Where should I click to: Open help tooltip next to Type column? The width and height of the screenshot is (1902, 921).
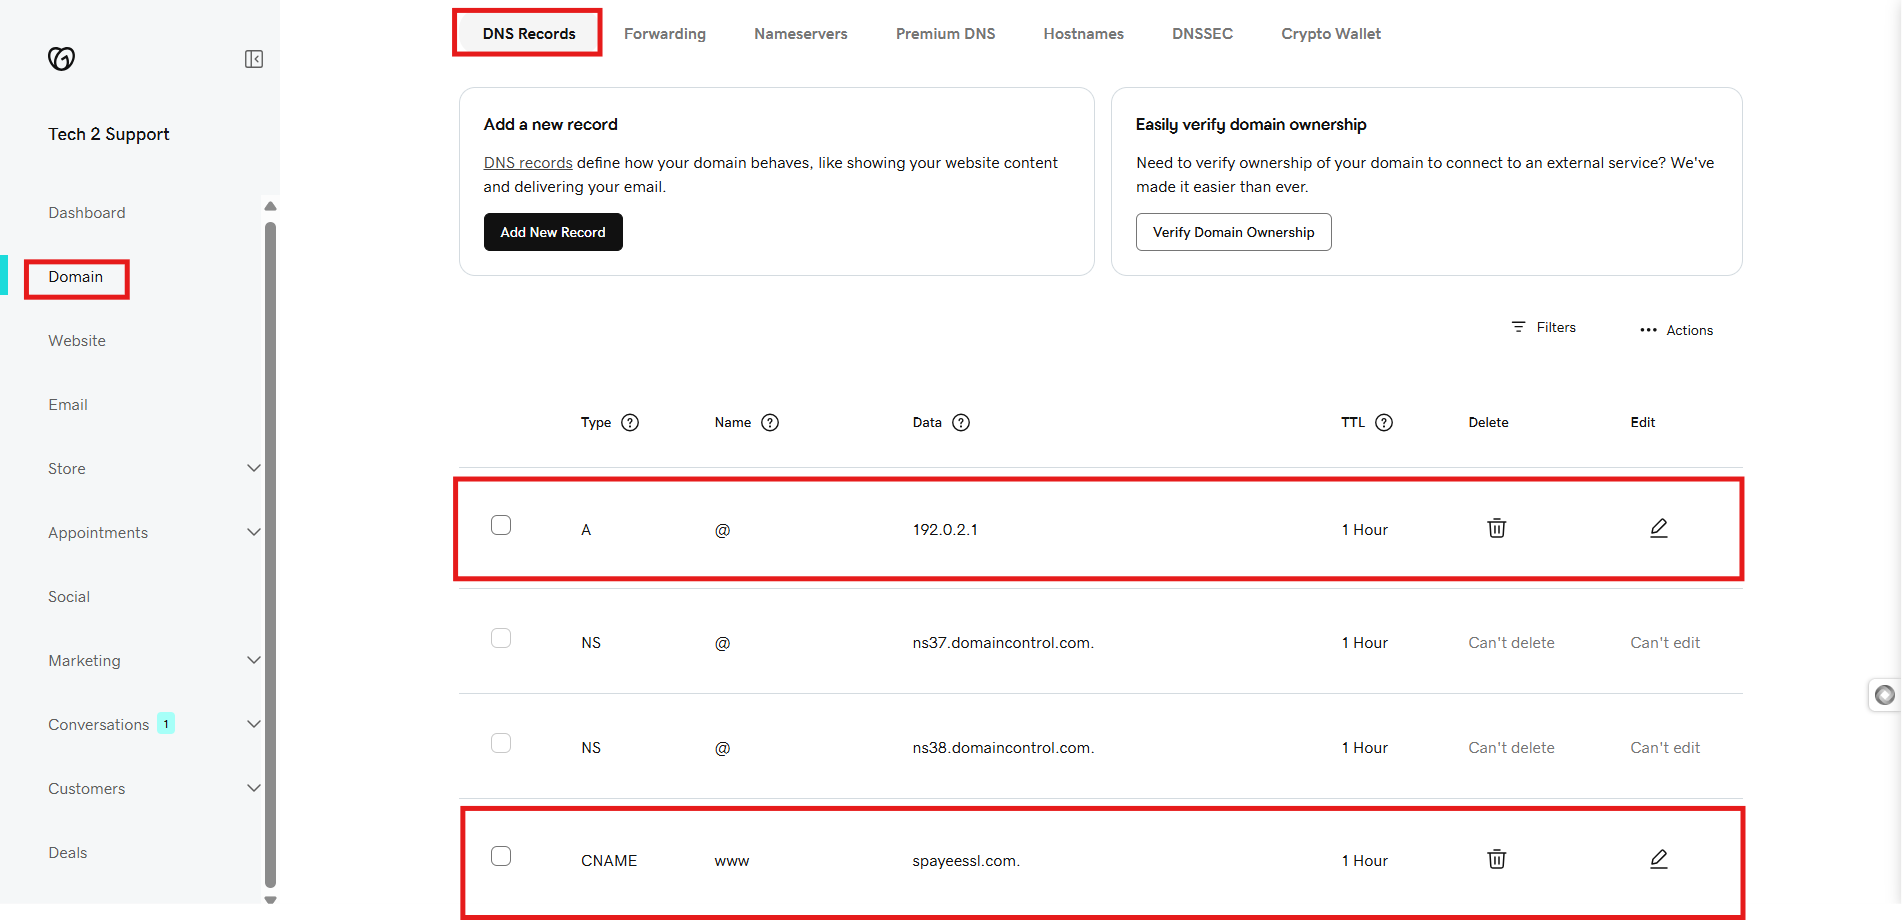coord(630,422)
